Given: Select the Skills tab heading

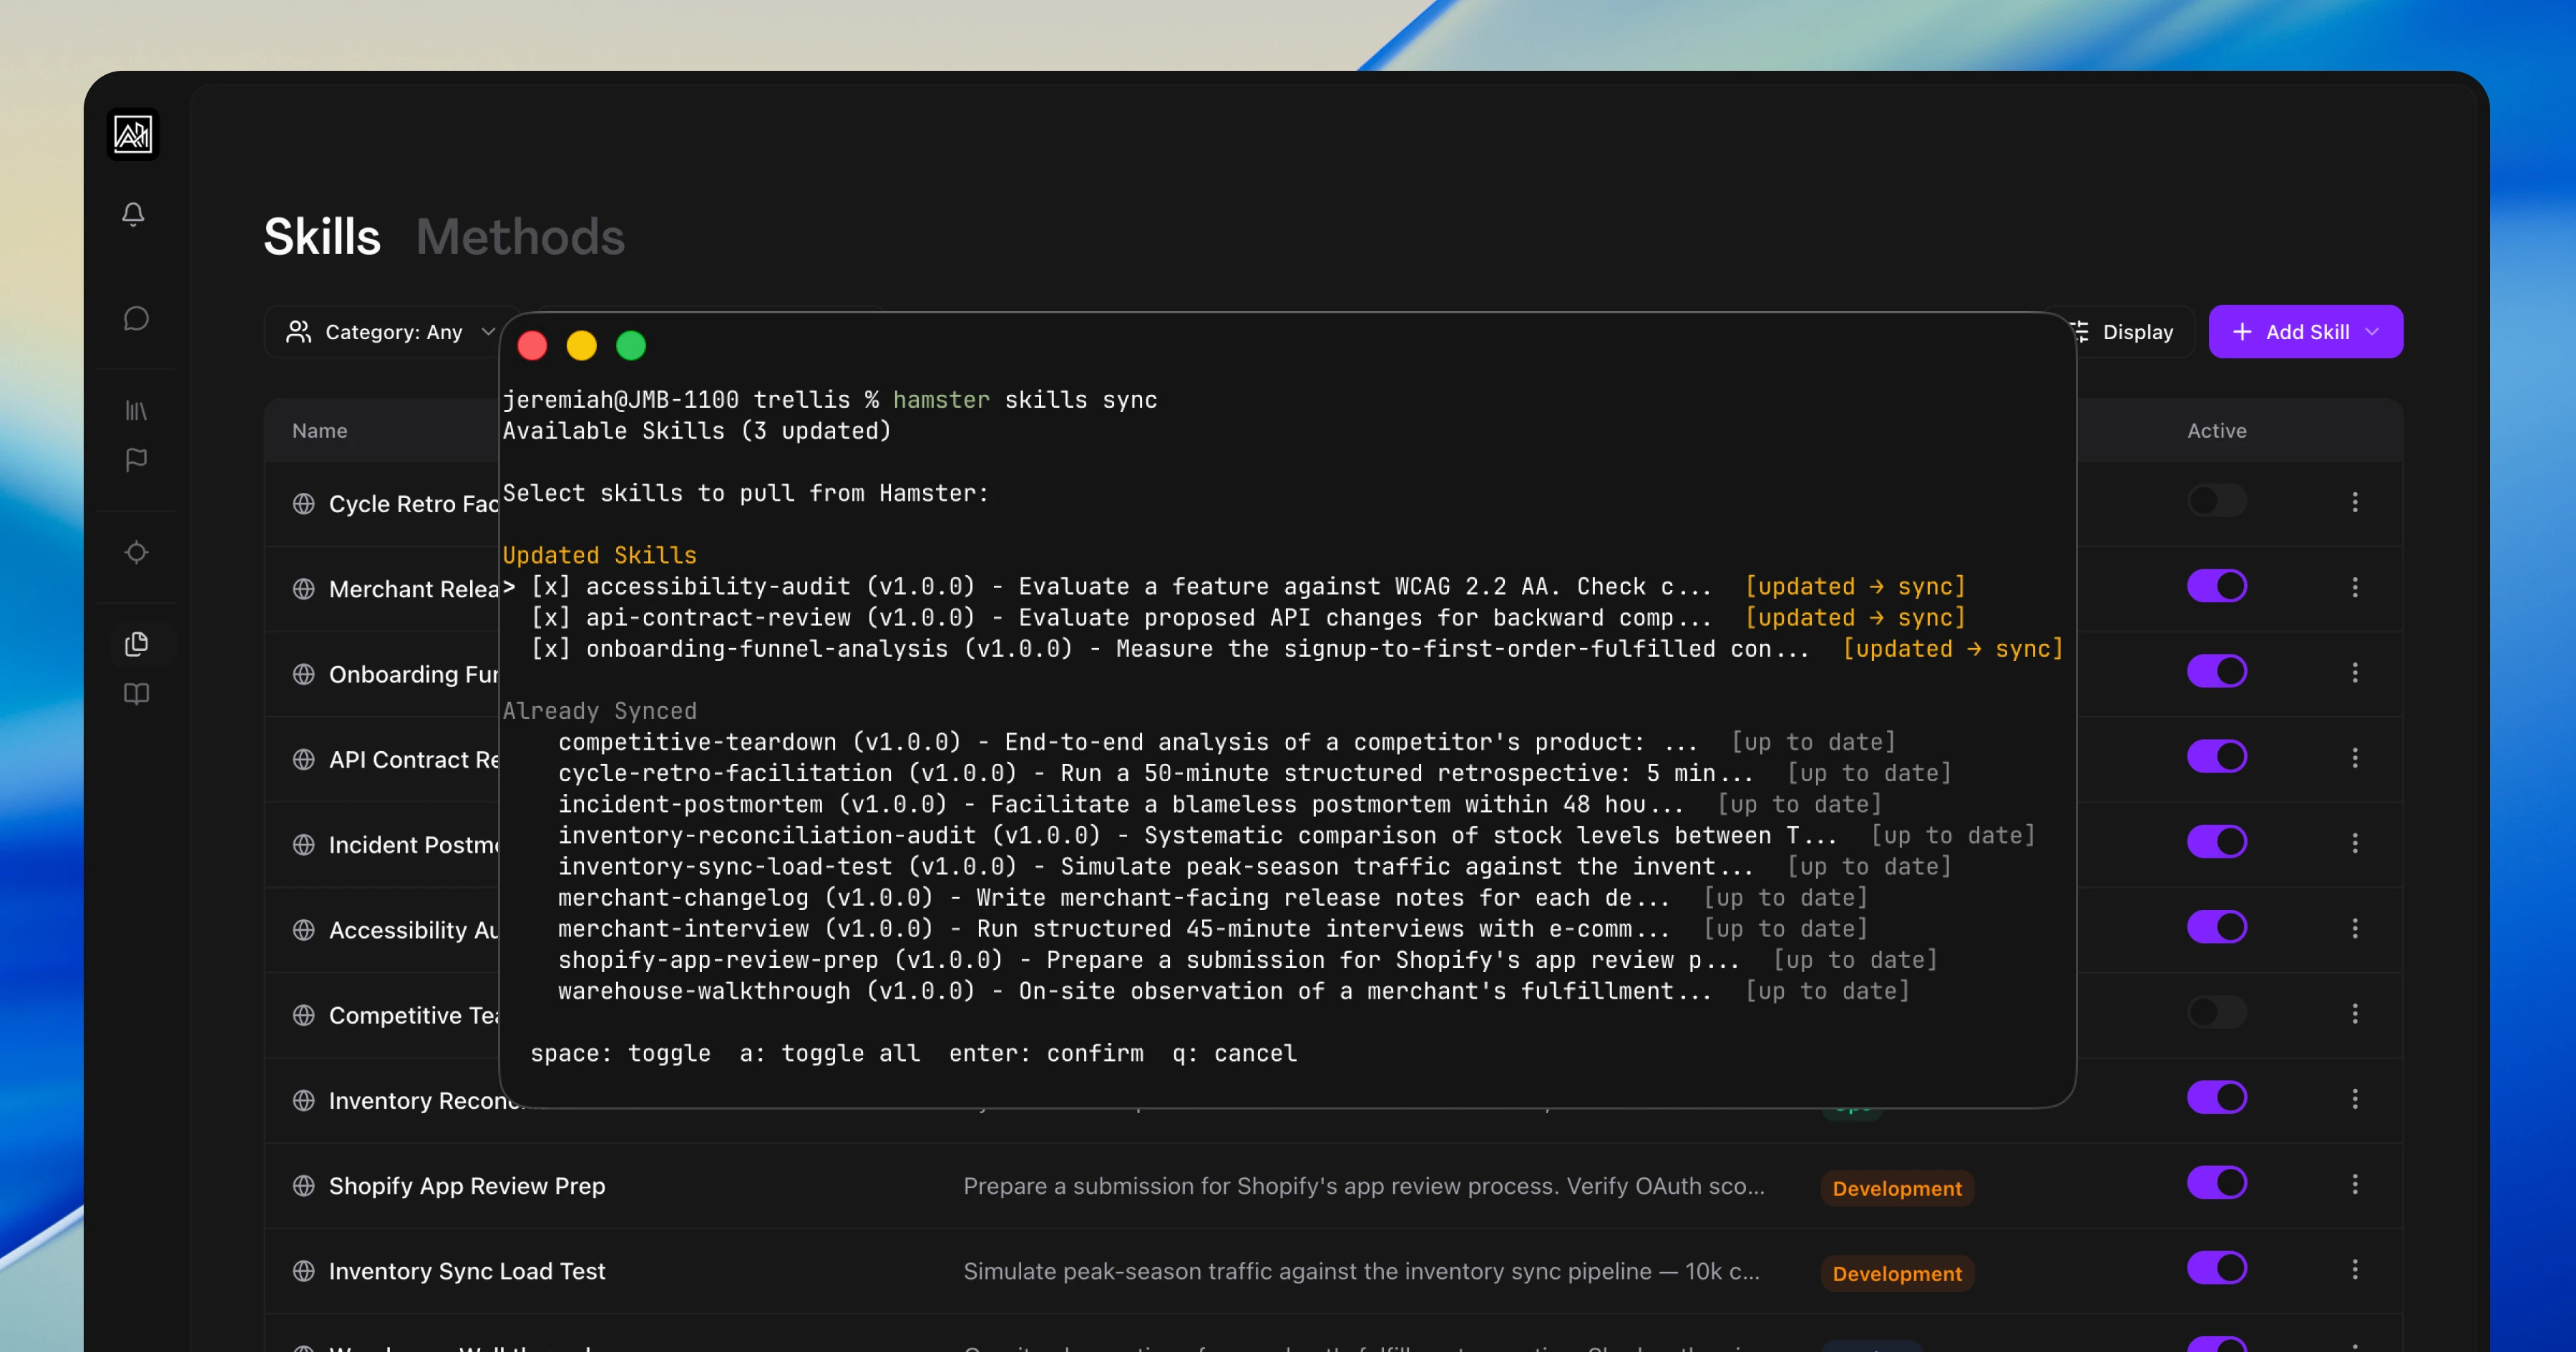Looking at the screenshot, I should point(321,237).
